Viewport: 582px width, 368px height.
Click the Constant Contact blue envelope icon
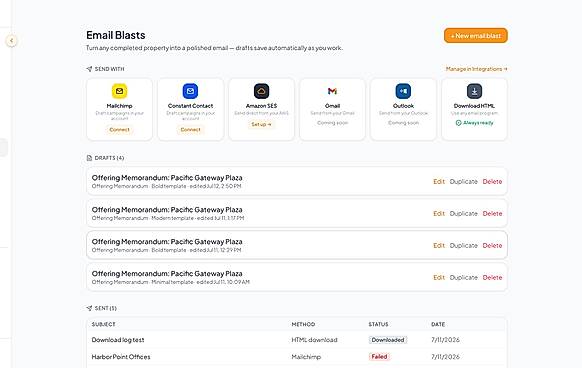[x=190, y=91]
